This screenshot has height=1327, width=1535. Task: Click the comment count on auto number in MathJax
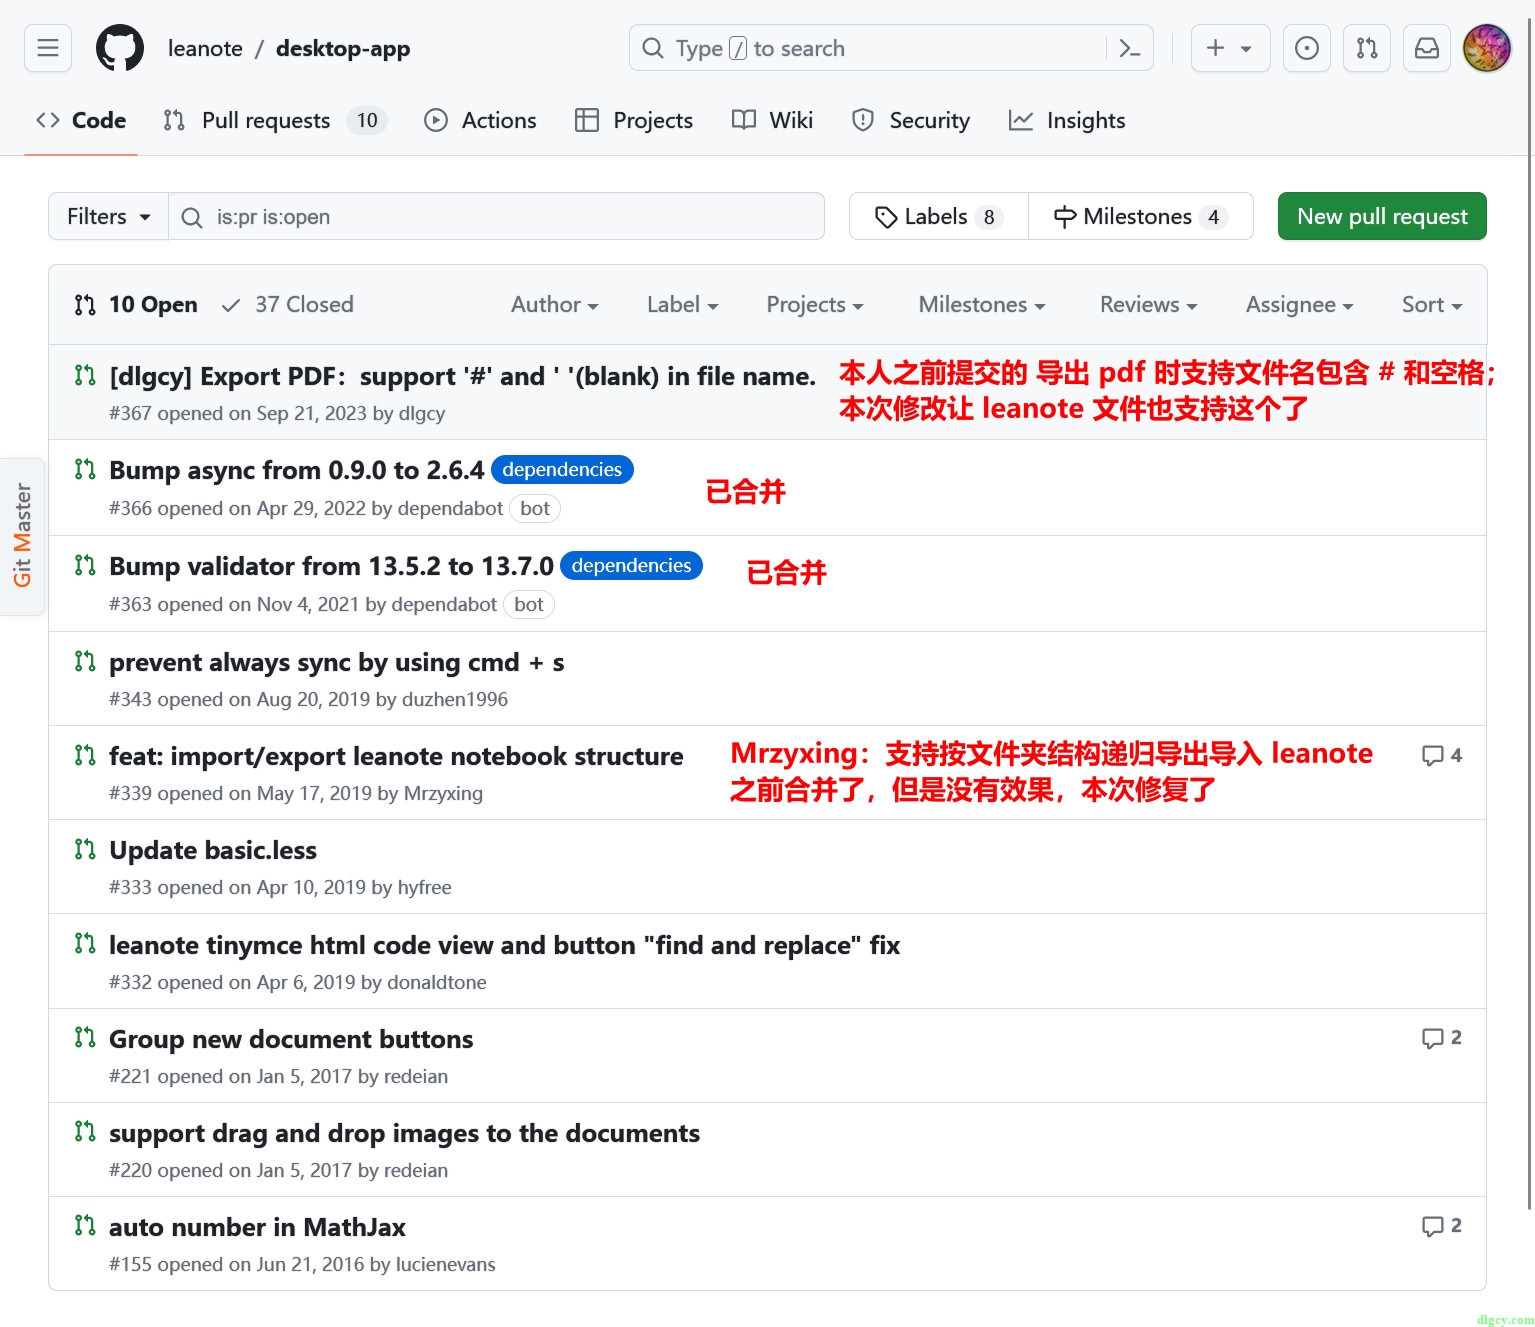1441,1226
